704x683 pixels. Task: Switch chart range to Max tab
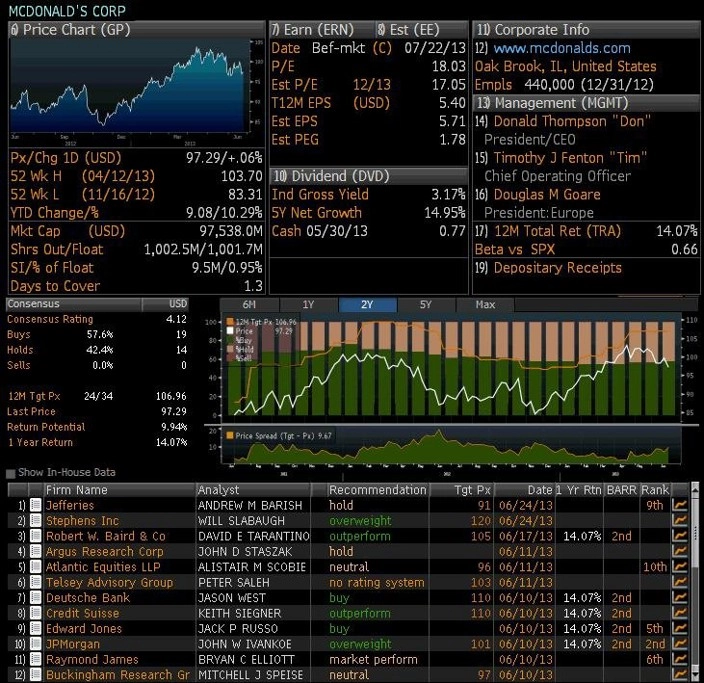[485, 304]
